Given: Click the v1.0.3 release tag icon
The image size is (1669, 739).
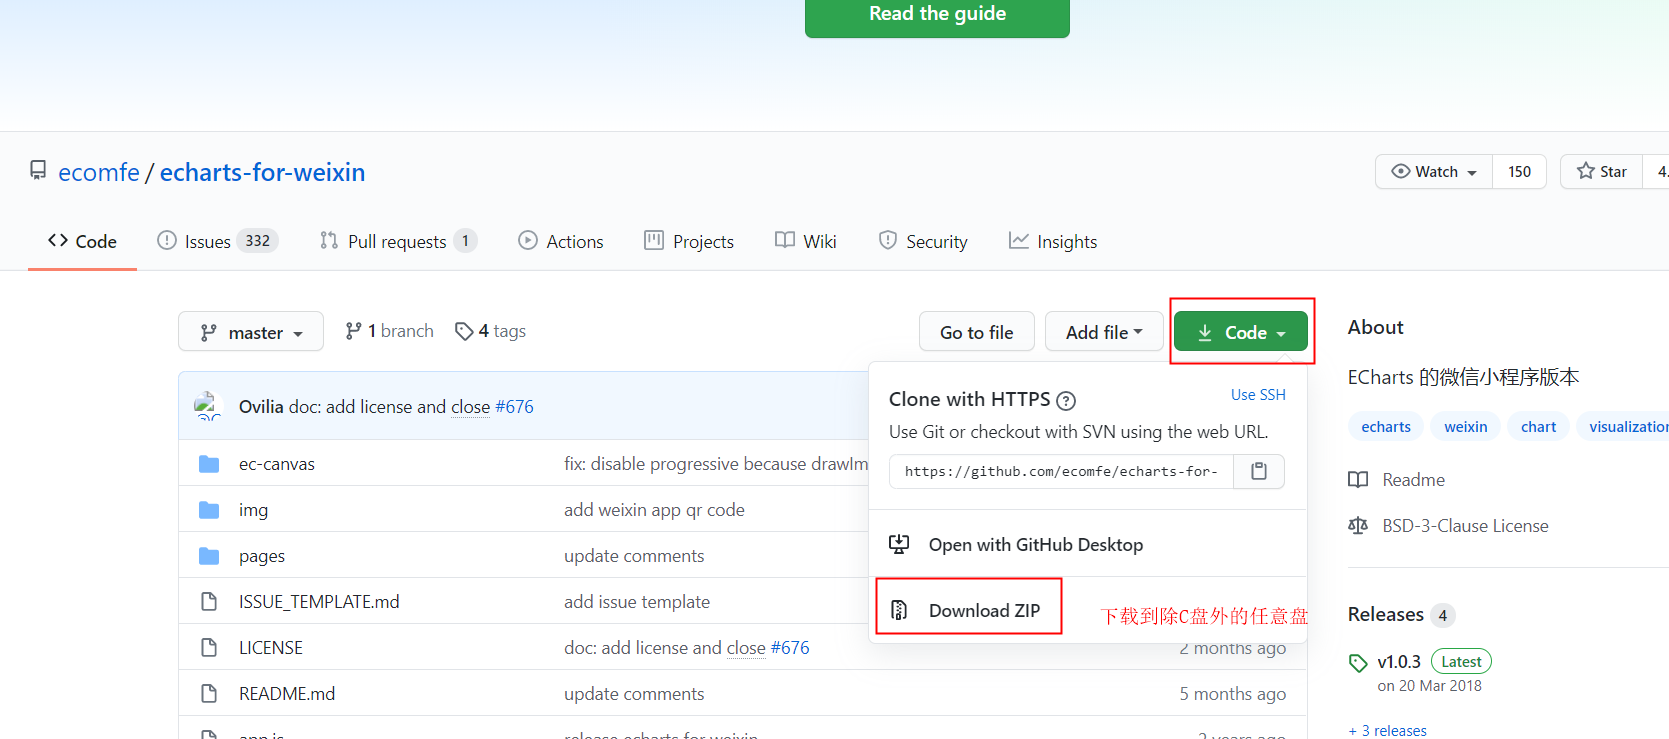Looking at the screenshot, I should pyautogui.click(x=1358, y=663).
